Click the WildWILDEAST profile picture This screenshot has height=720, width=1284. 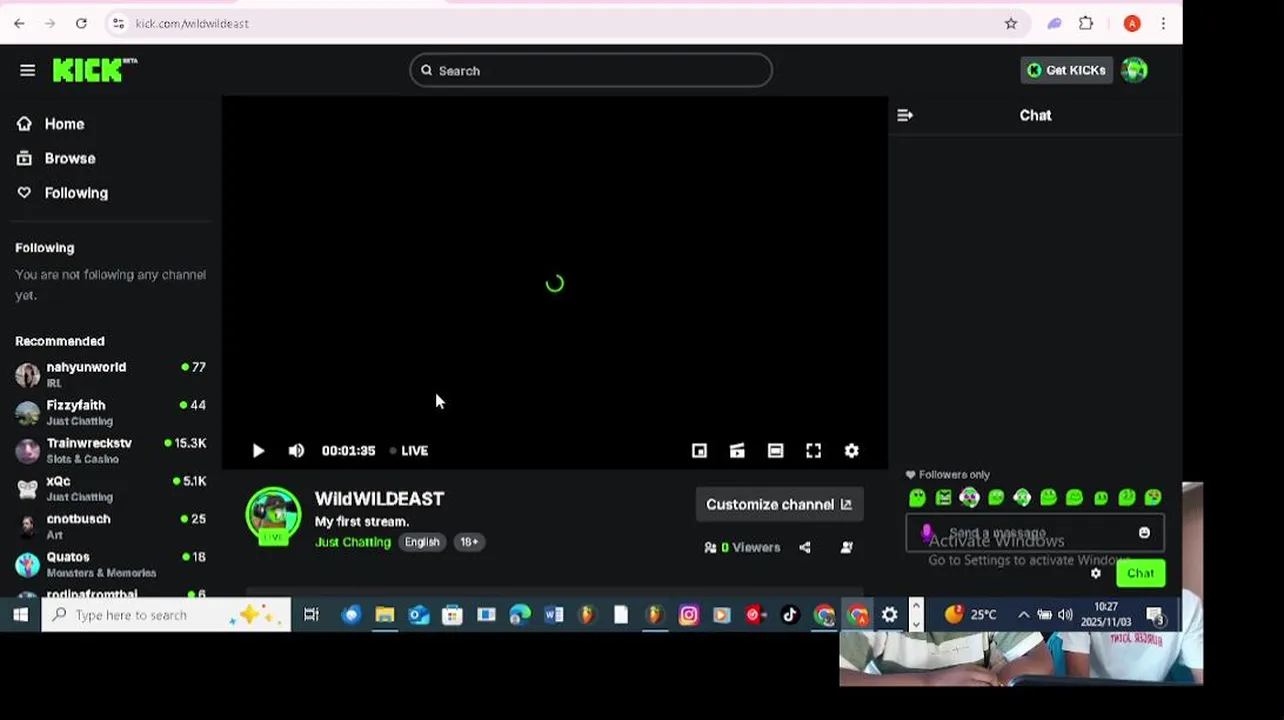273,516
